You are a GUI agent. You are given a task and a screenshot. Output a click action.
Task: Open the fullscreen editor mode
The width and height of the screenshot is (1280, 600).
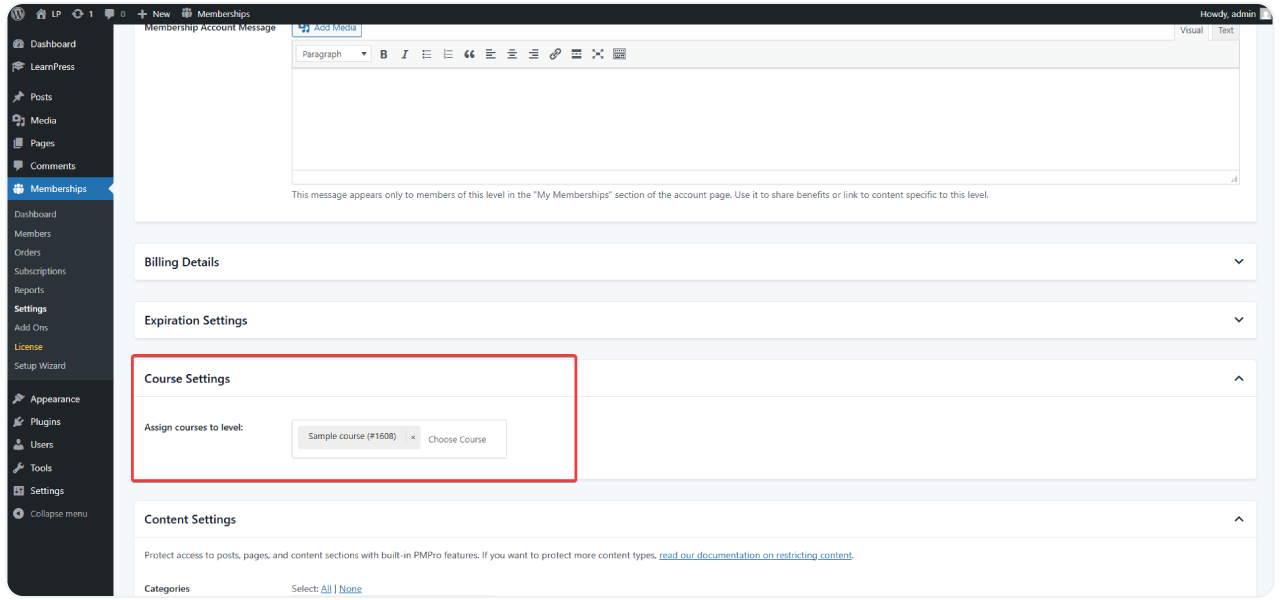(598, 54)
